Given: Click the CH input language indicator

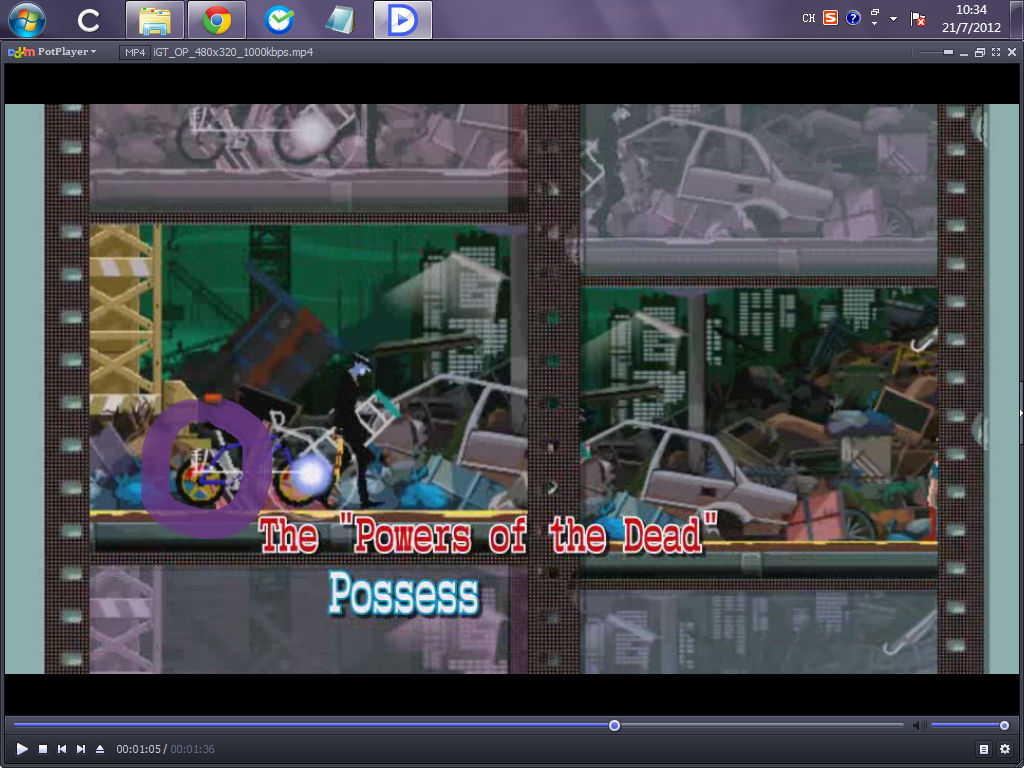Looking at the screenshot, I should (x=808, y=18).
